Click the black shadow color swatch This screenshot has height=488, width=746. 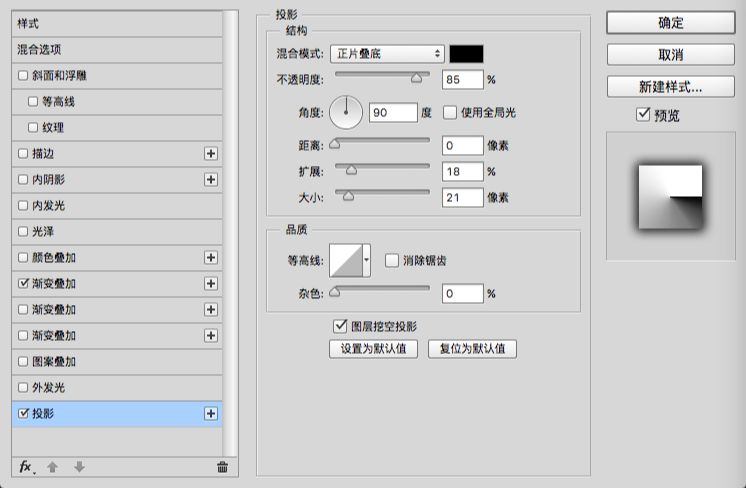[466, 54]
